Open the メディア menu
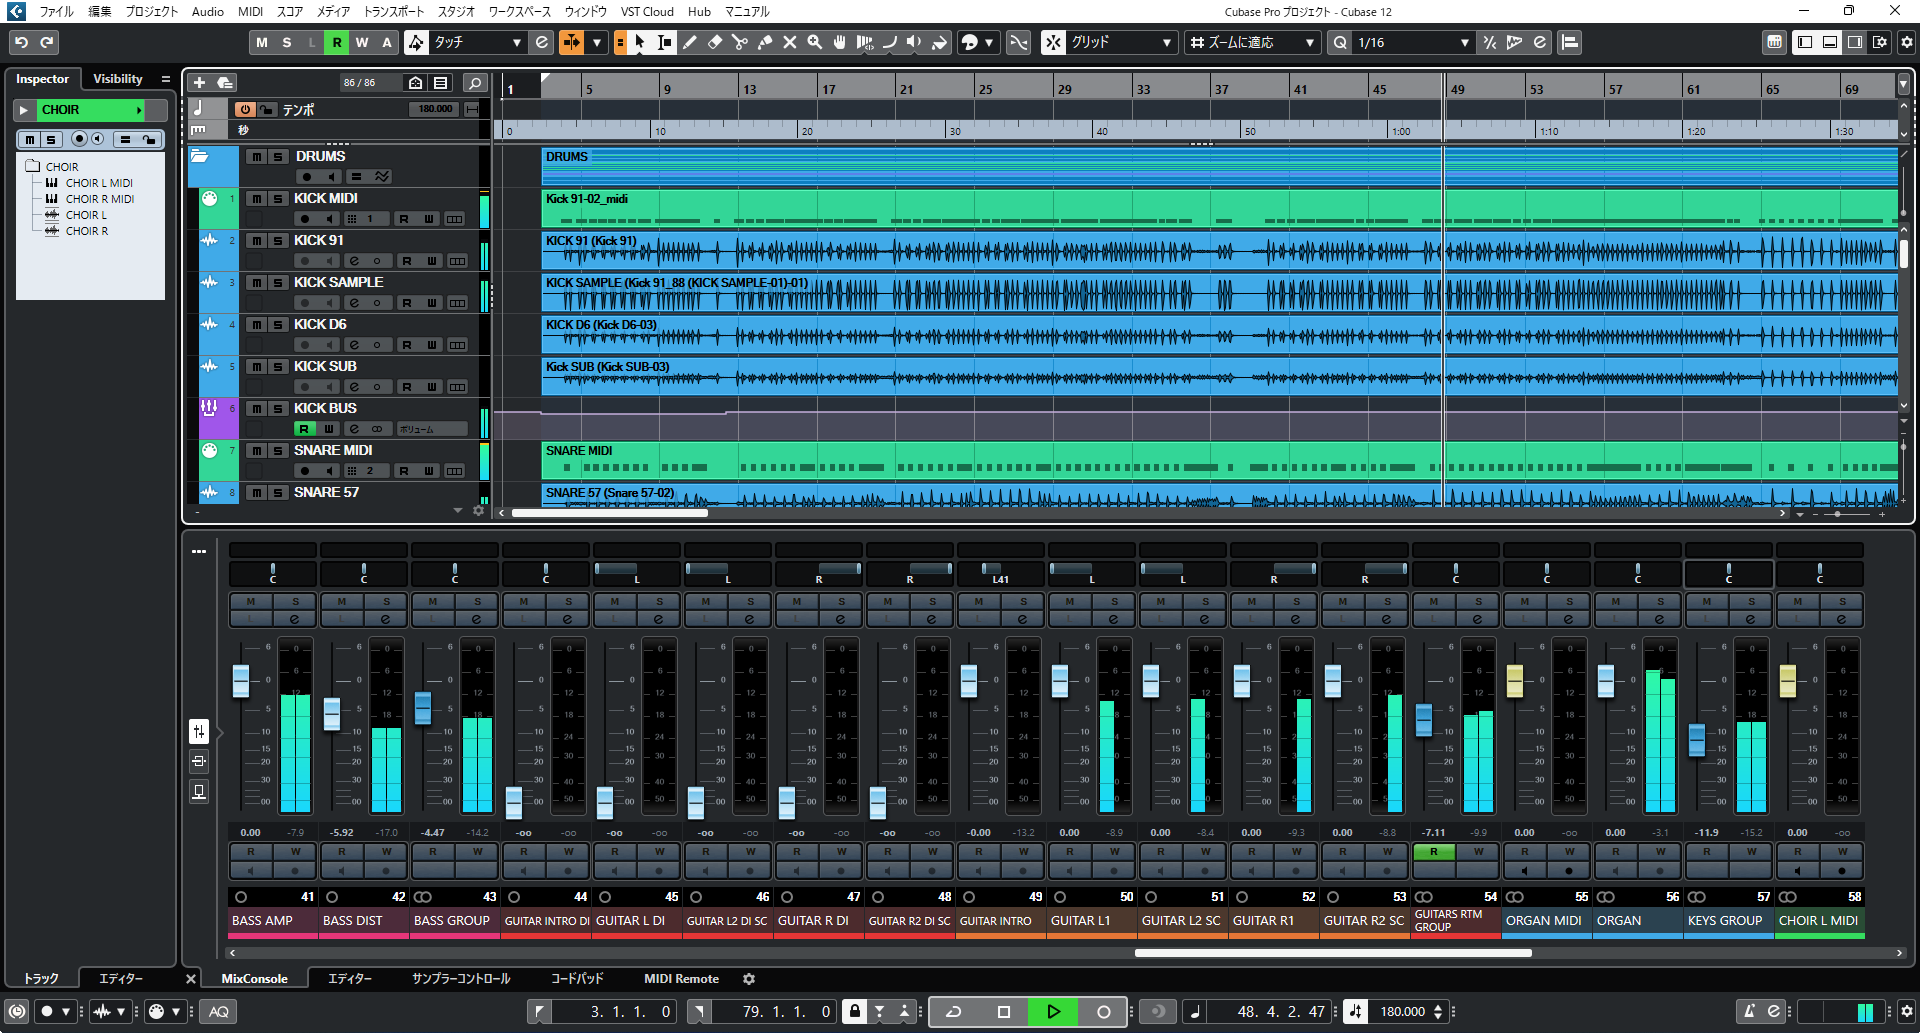1920x1033 pixels. (x=331, y=11)
